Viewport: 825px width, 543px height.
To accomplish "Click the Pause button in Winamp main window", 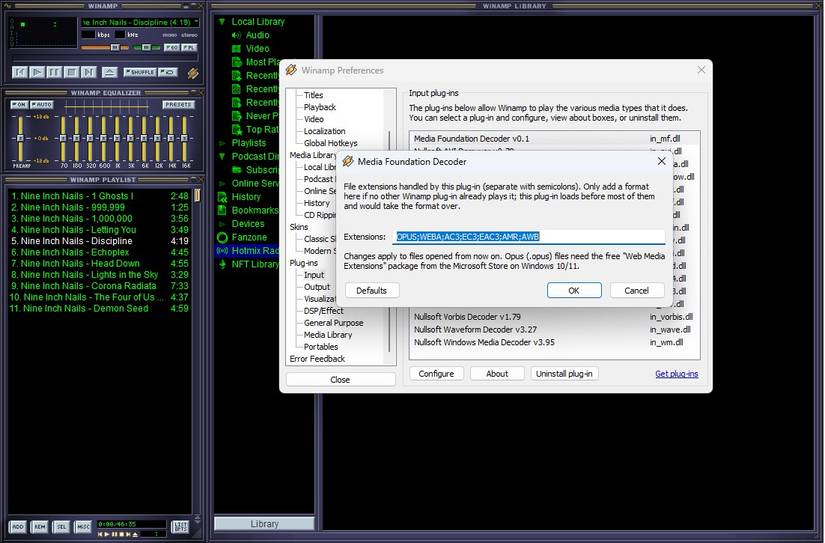I will point(54,72).
